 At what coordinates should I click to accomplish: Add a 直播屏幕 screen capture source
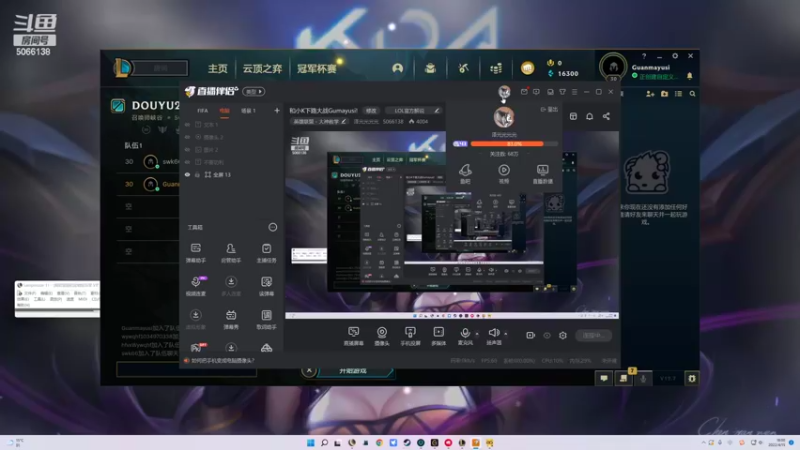click(353, 337)
